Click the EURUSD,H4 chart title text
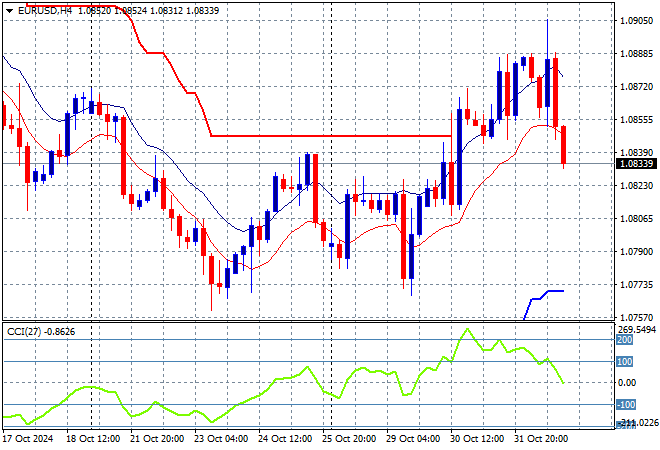Image resolution: width=660 pixels, height=450 pixels. click(45, 11)
